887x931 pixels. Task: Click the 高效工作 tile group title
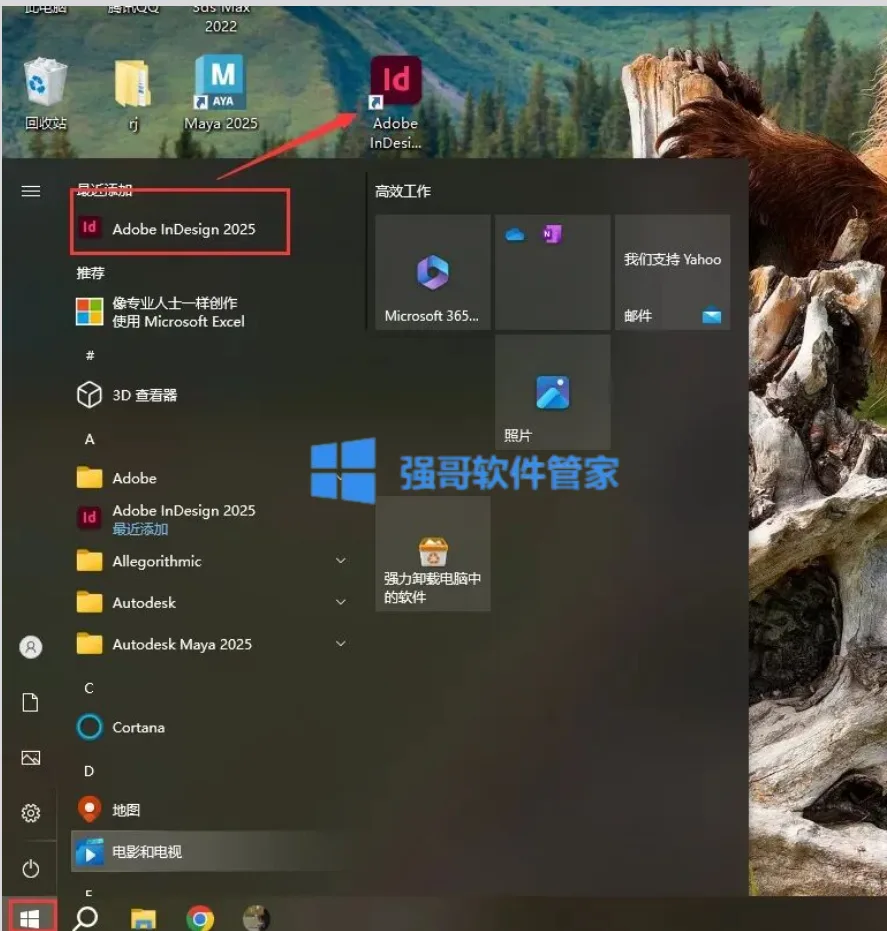[403, 191]
